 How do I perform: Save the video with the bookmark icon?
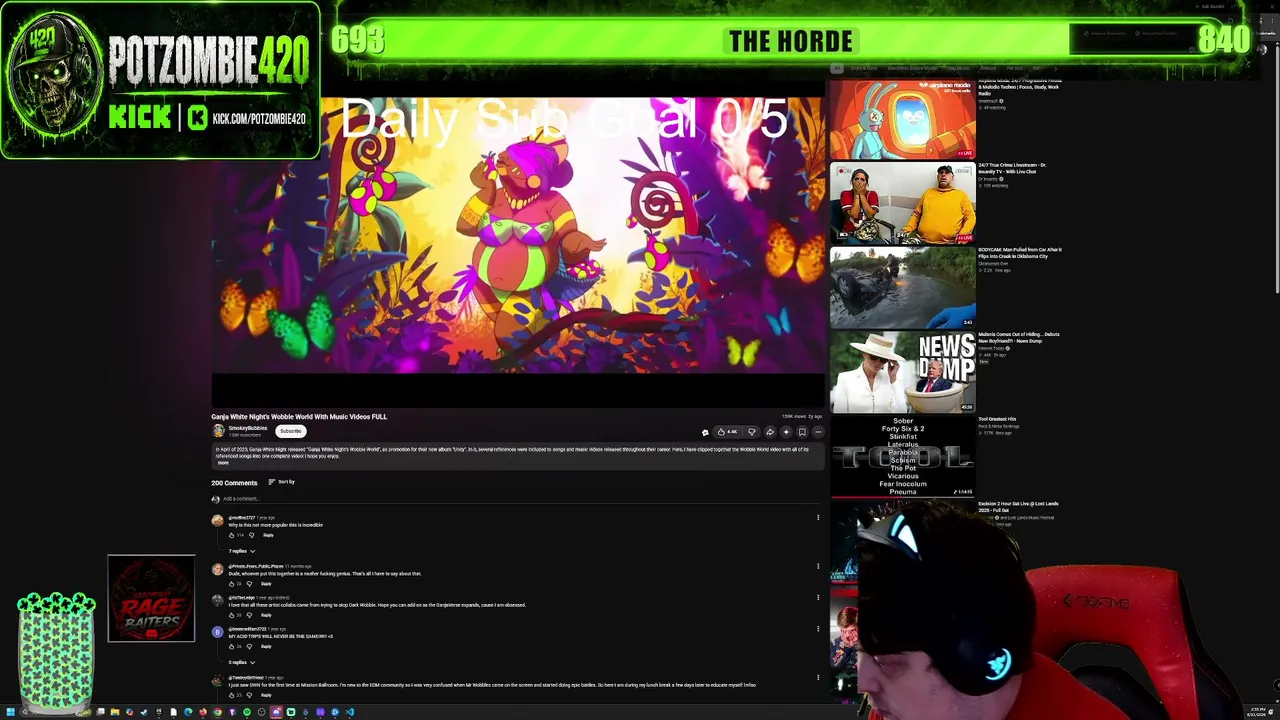coord(802,432)
